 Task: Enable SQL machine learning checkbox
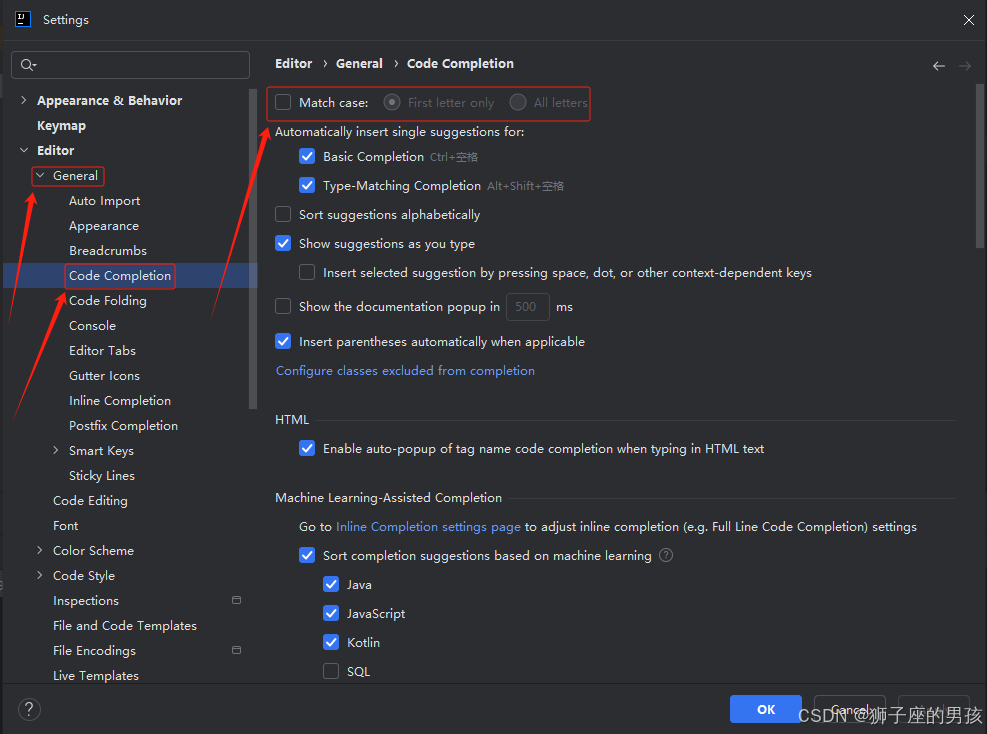(x=331, y=671)
